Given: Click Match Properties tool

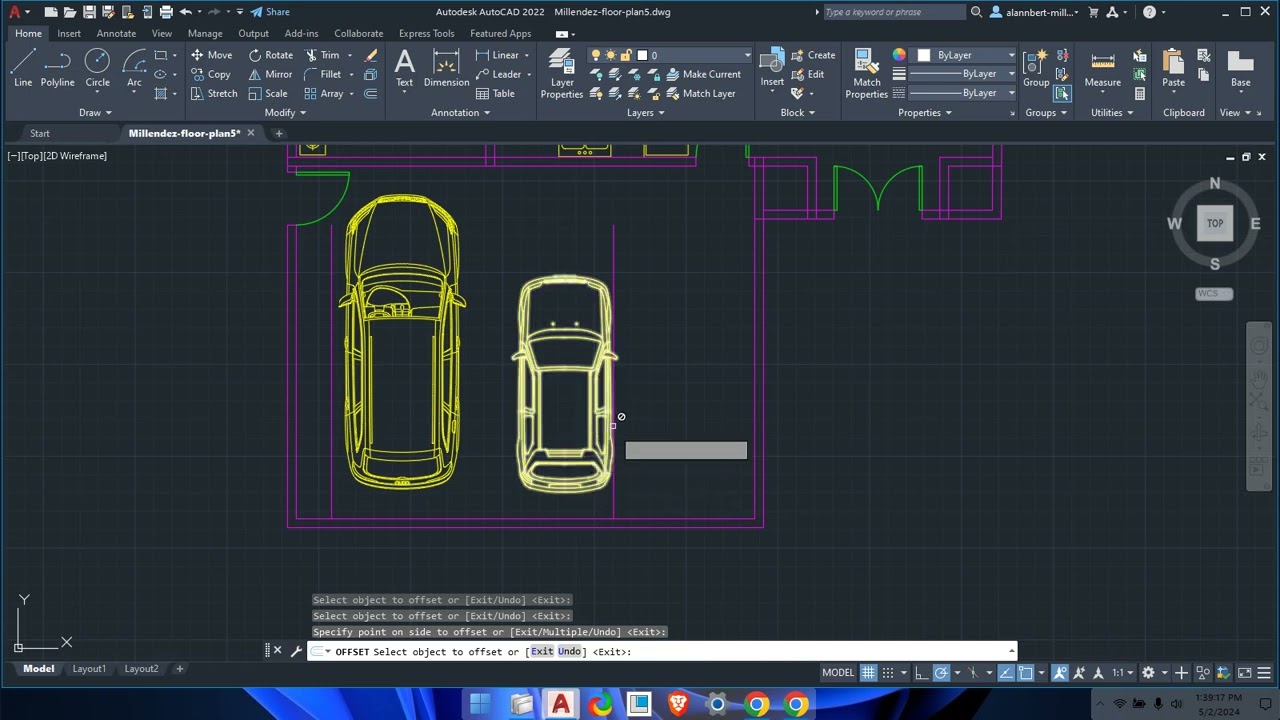Looking at the screenshot, I should click(x=866, y=73).
